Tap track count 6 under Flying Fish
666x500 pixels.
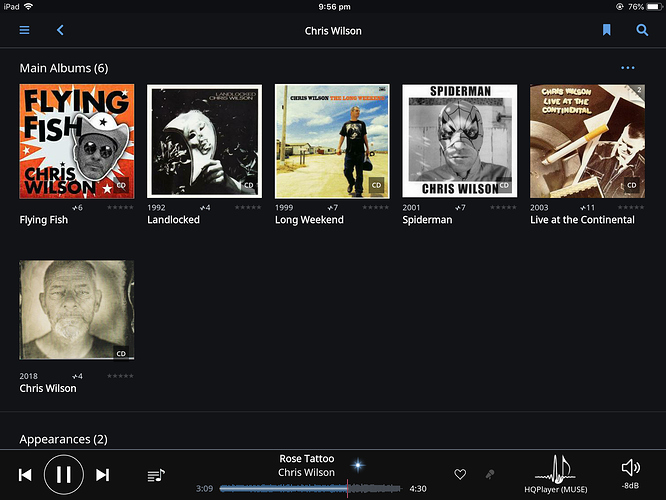point(77,208)
